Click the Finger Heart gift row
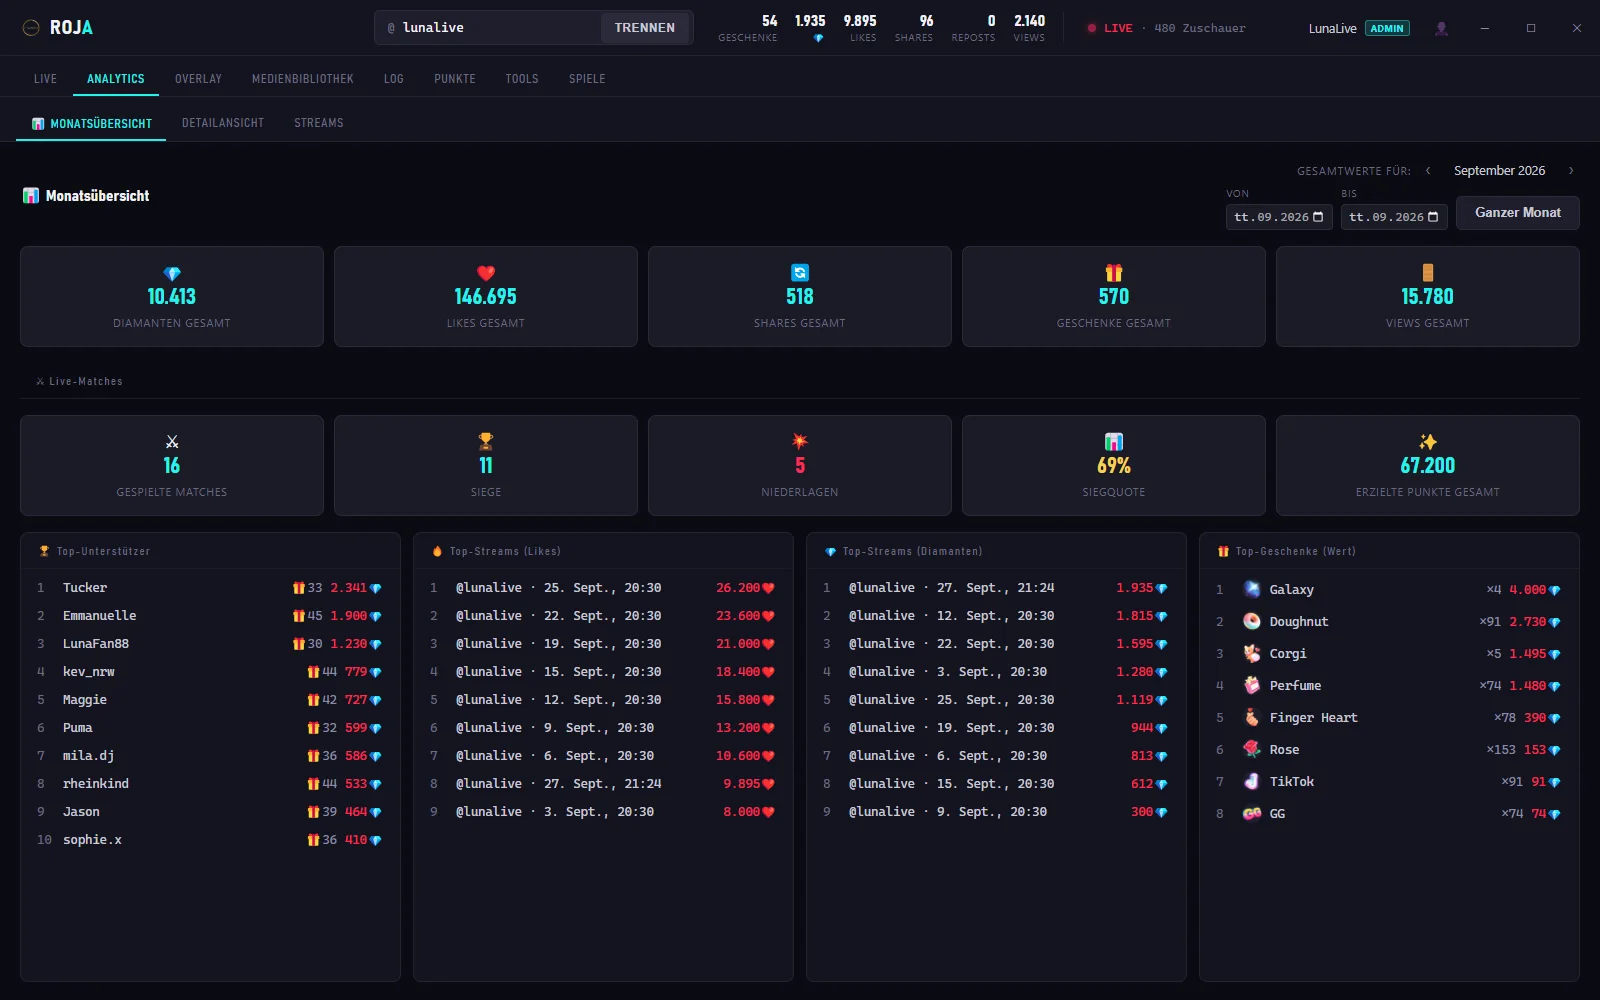The height and width of the screenshot is (1000, 1600). coord(1389,718)
